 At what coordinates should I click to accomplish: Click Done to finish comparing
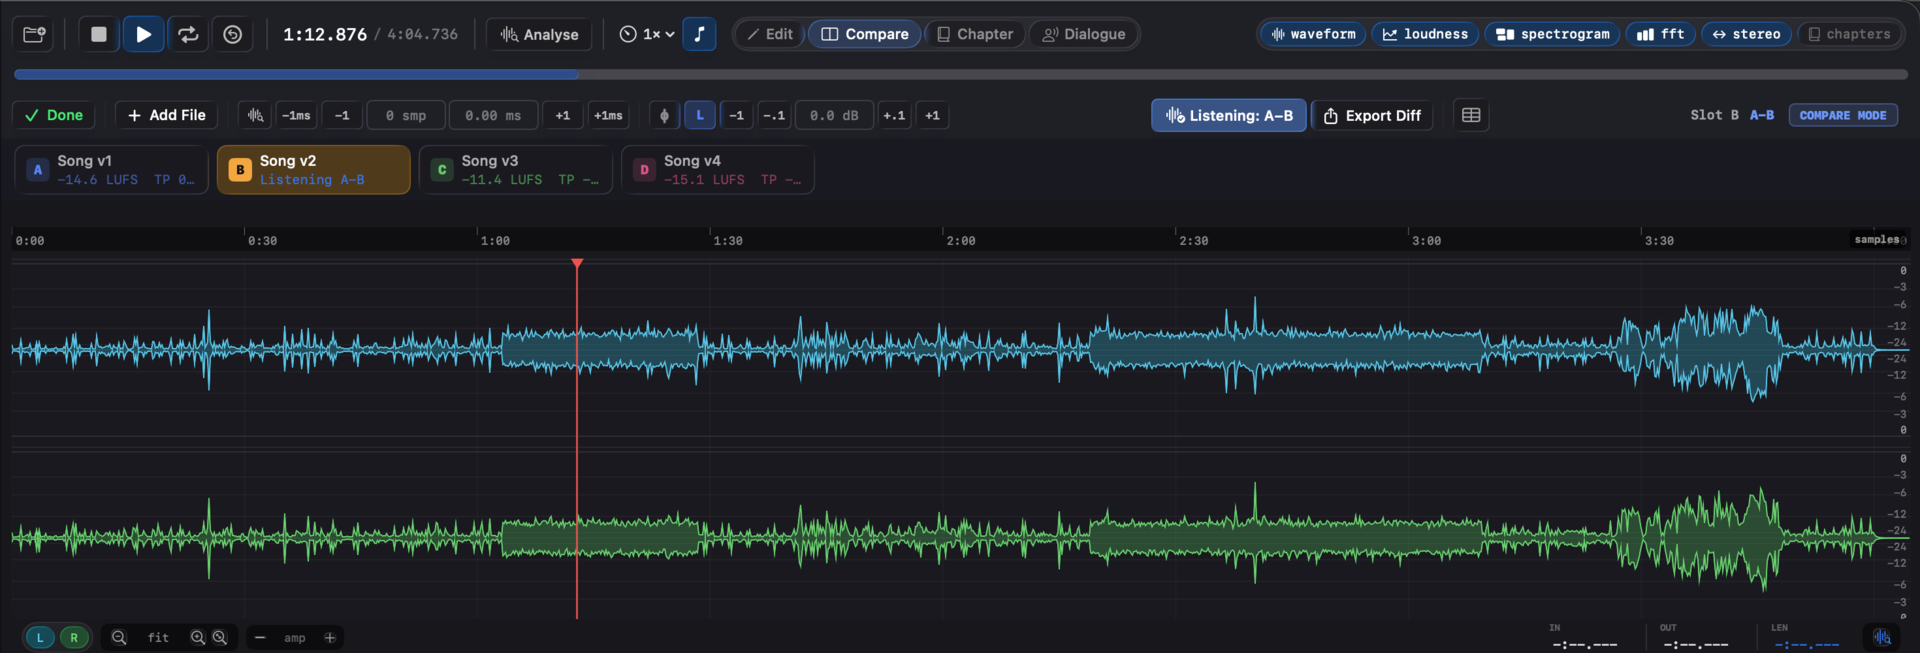(54, 115)
